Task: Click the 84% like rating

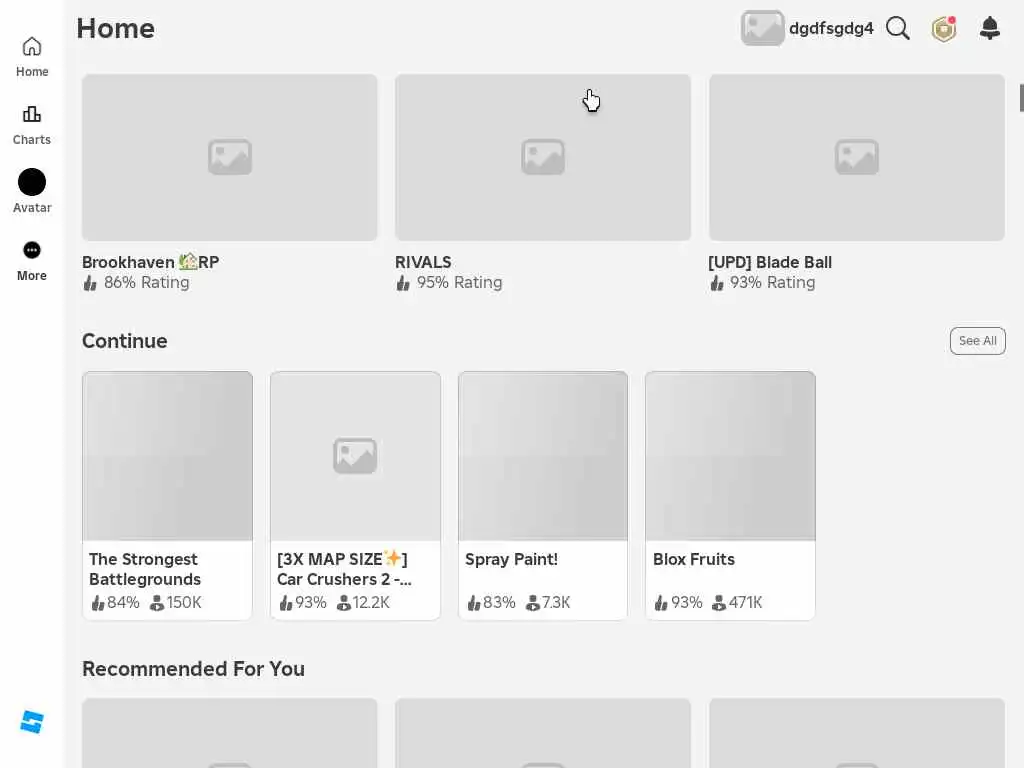Action: pos(115,603)
